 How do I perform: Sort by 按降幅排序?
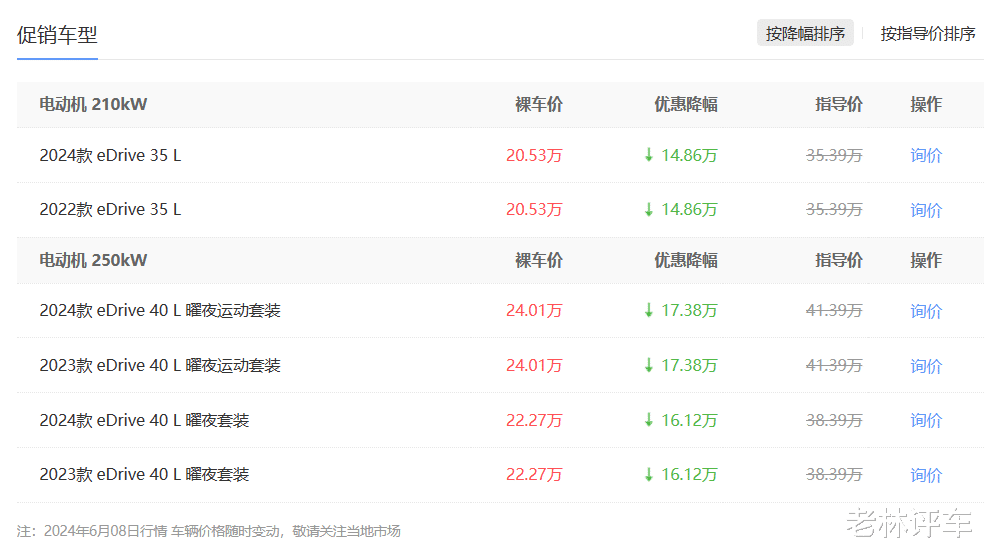[805, 33]
